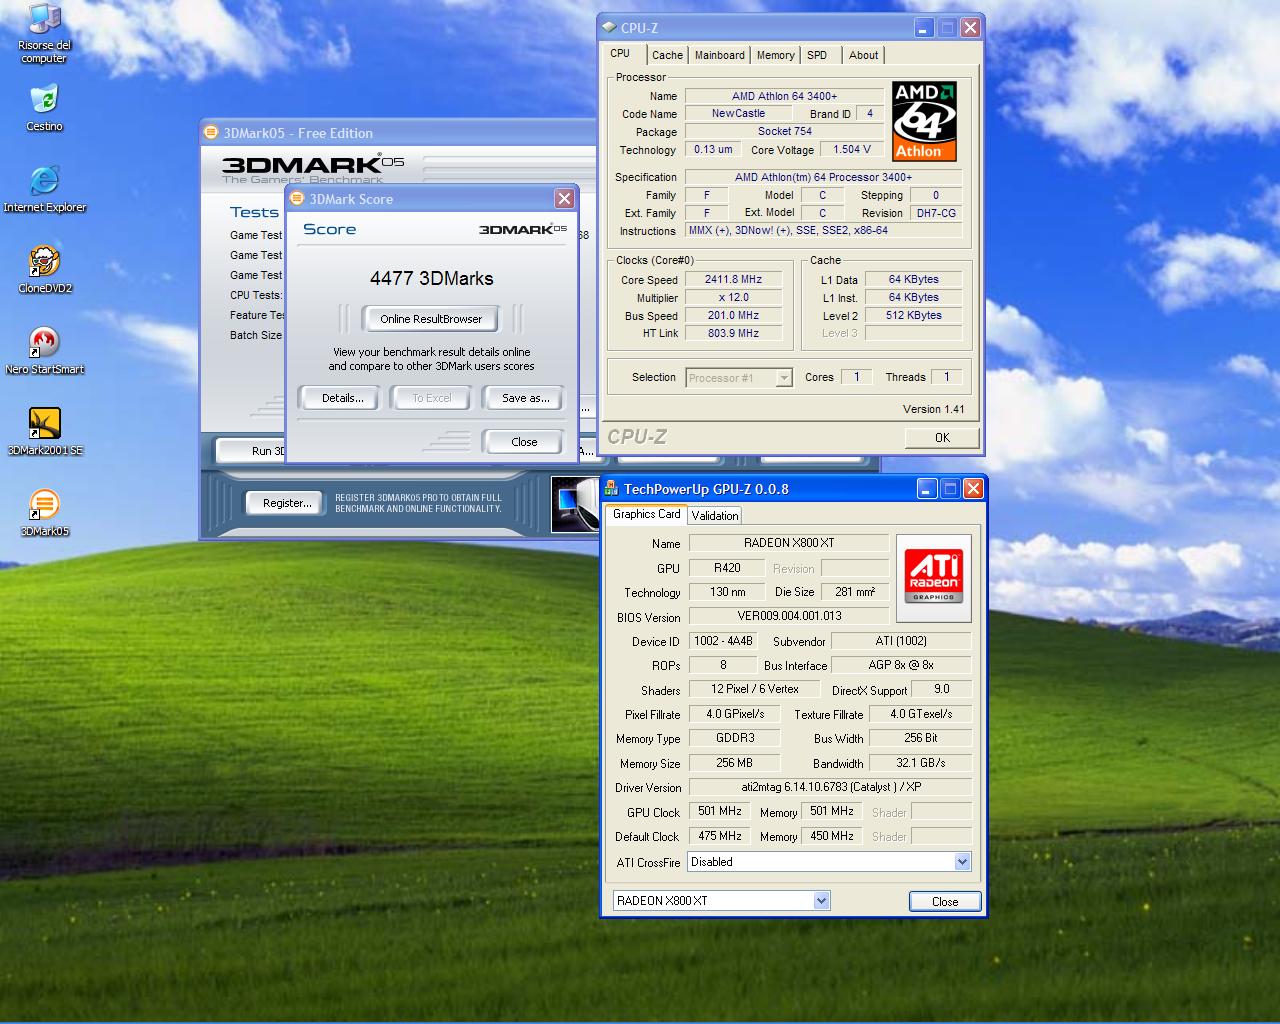Launch Nero StartSmart desktop icon
Viewport: 1280px width, 1024px height.
point(44,351)
